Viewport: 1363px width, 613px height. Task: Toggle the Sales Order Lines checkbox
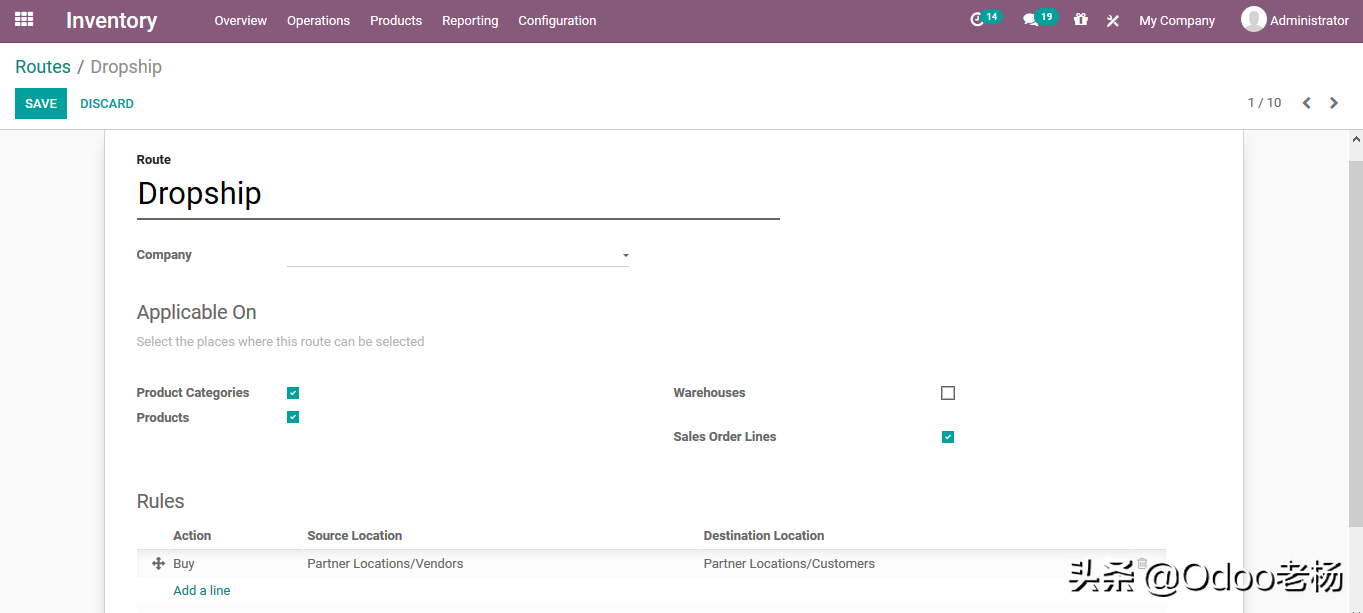(948, 437)
